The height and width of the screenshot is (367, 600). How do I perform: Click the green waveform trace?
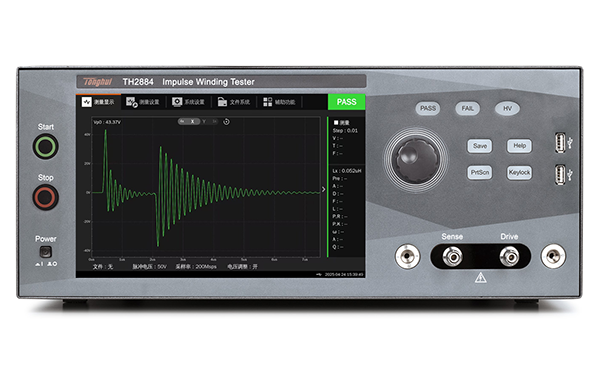pyautogui.click(x=207, y=188)
